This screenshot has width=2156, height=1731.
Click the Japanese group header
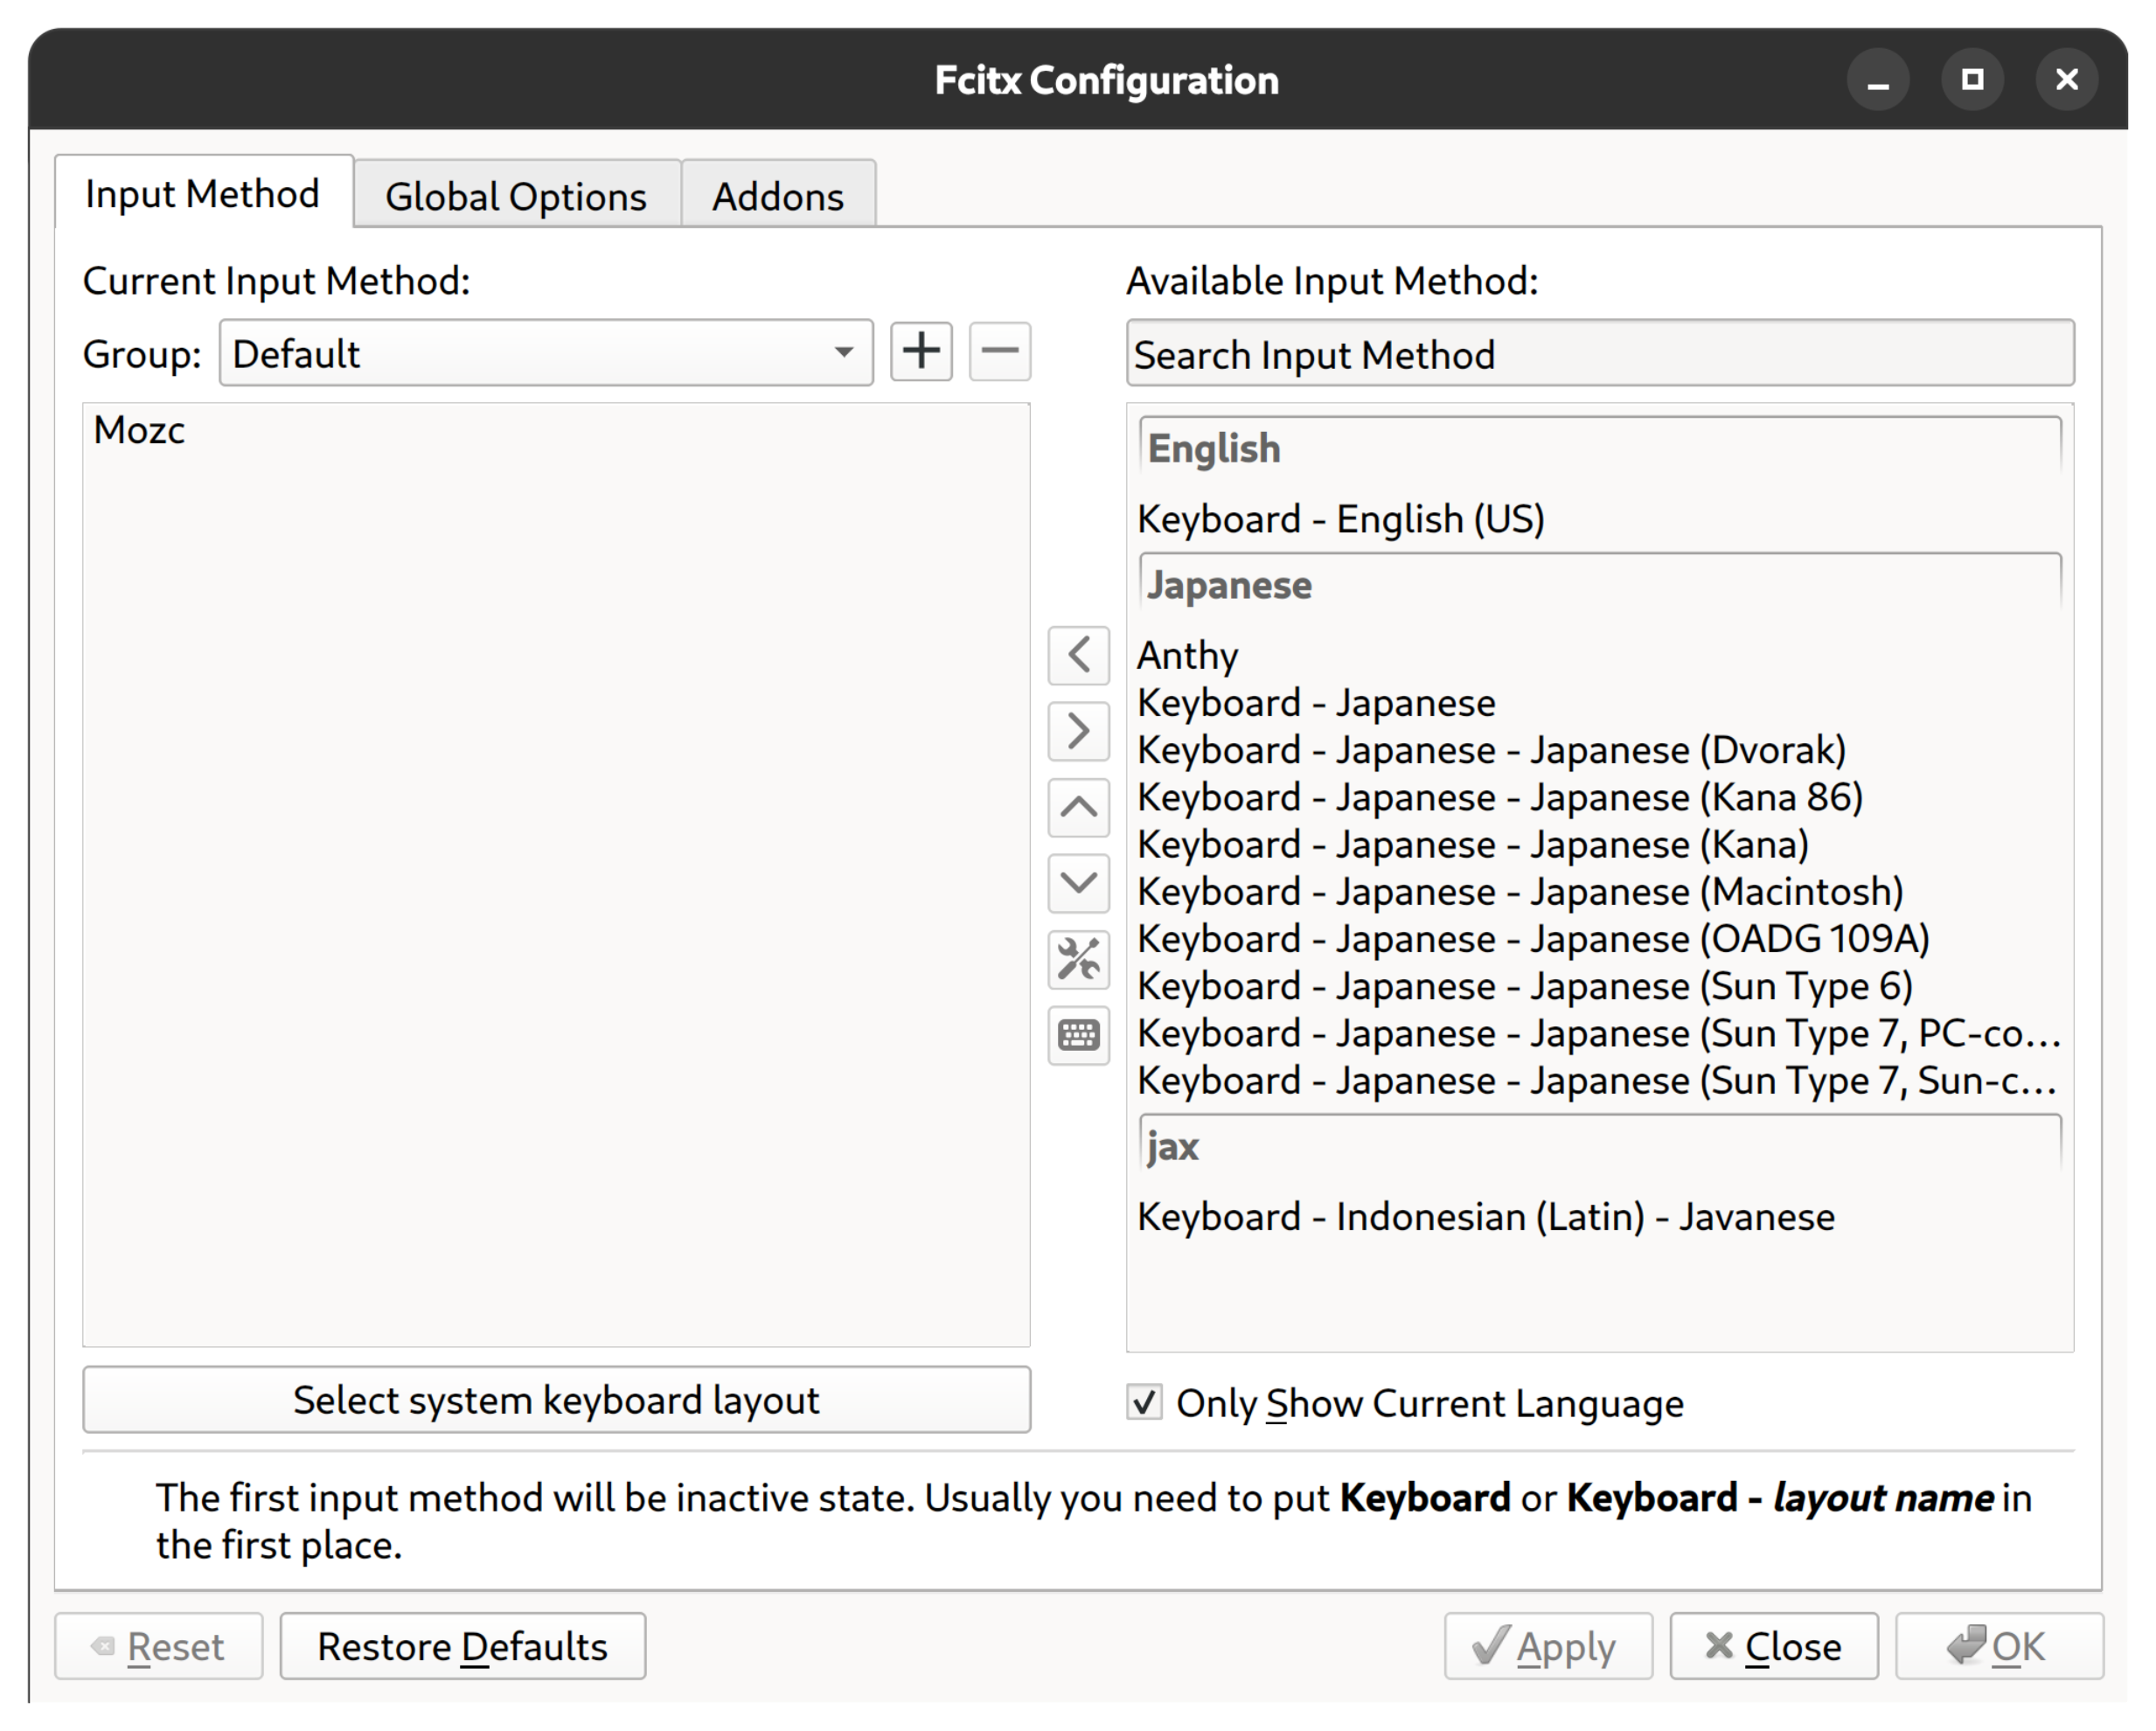pos(1600,585)
